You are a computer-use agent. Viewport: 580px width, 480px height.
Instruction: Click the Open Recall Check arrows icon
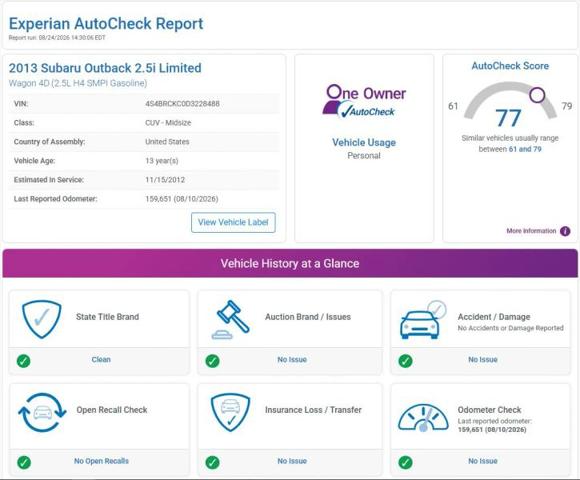point(42,412)
